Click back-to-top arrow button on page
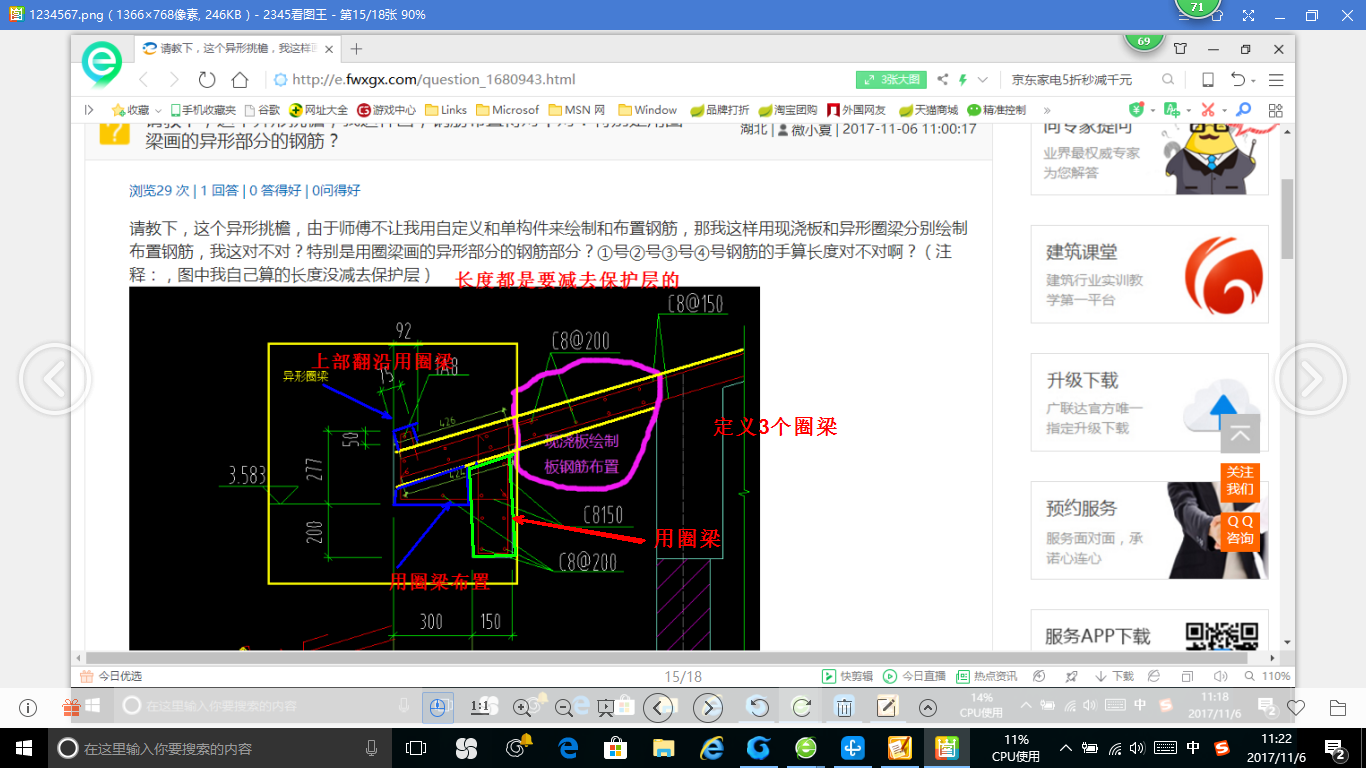 click(x=1240, y=434)
